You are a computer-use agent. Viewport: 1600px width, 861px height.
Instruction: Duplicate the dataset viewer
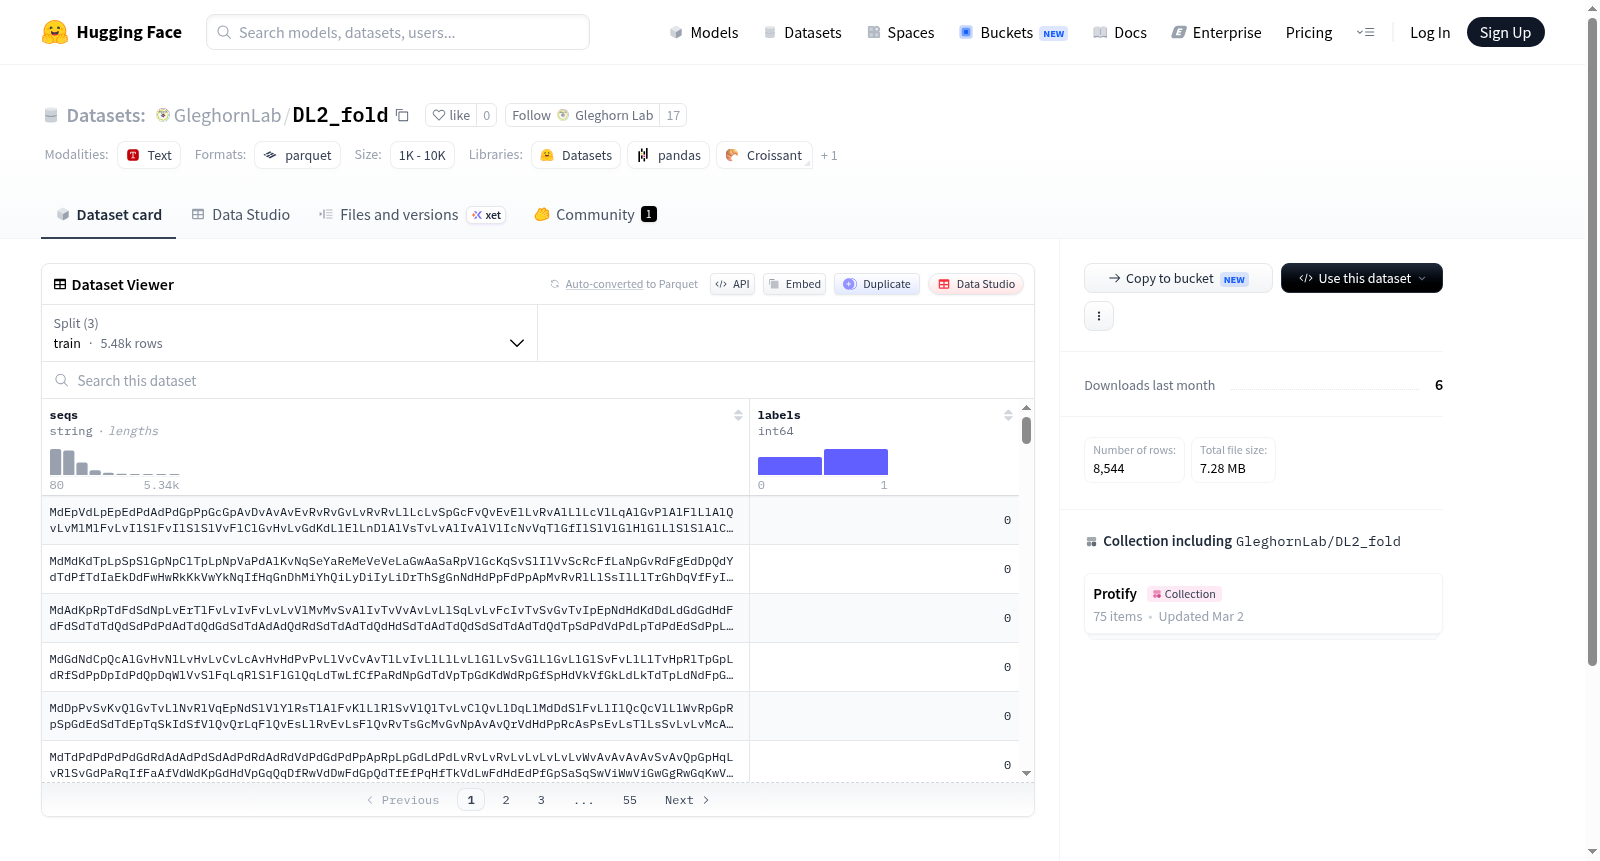click(876, 284)
